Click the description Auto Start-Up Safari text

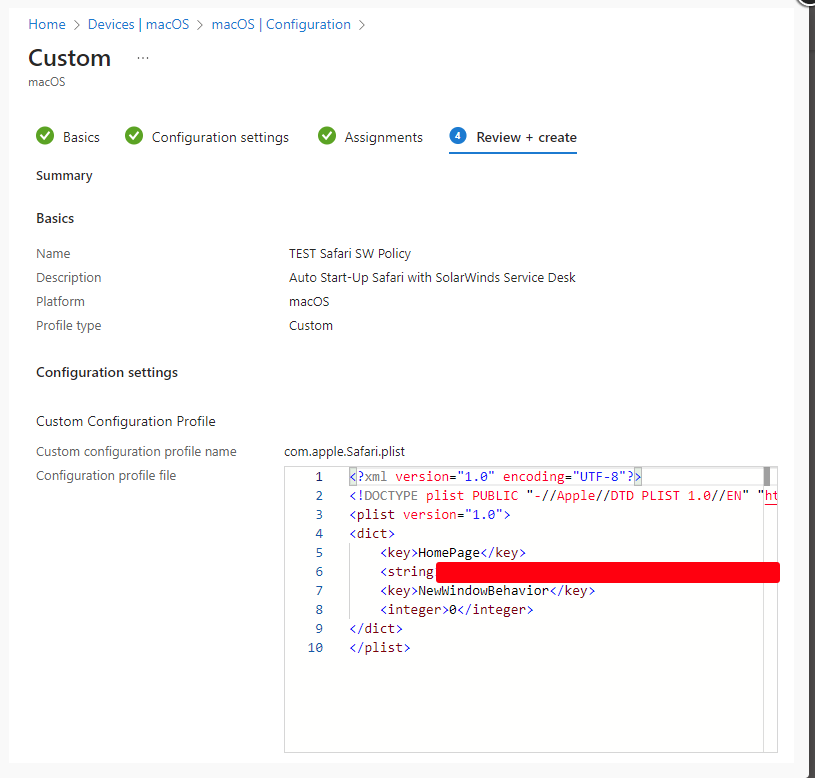(x=432, y=278)
